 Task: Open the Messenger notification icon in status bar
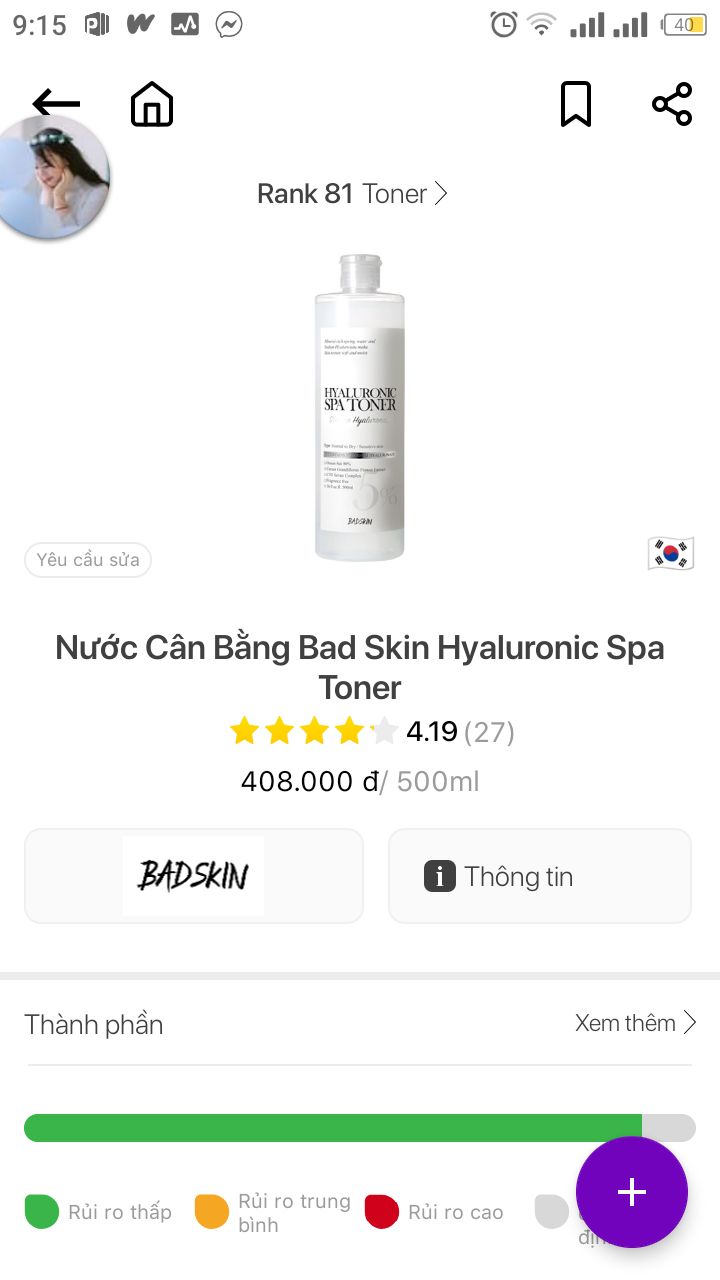(x=229, y=25)
